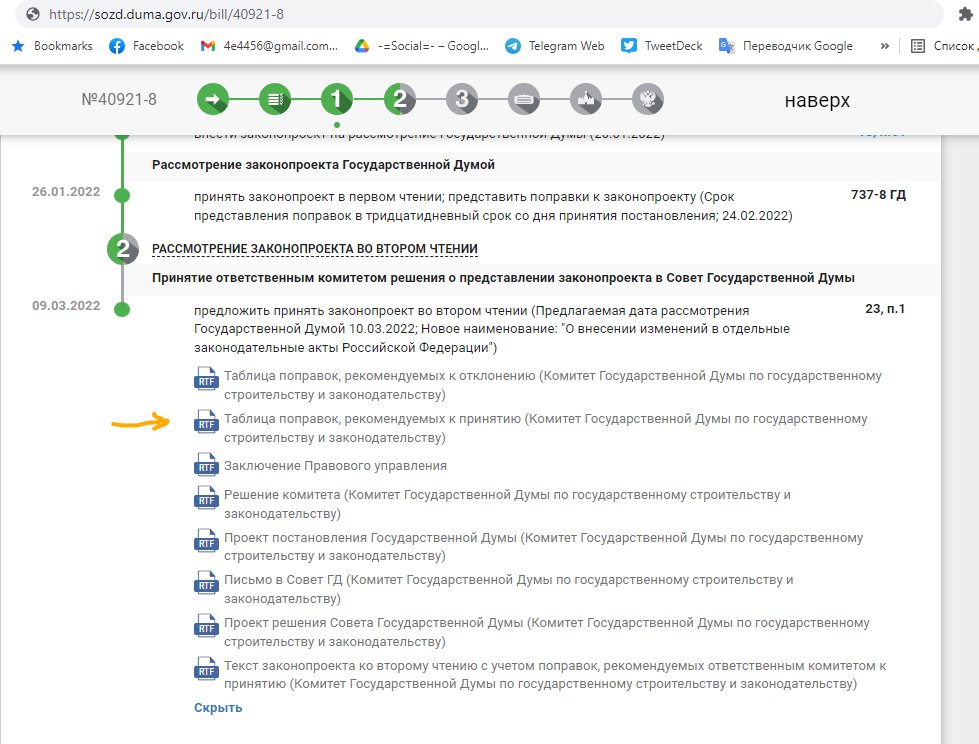Click the Gmail M icon in bookmarks bar
Screen dimensions: 979x744
[208, 46]
